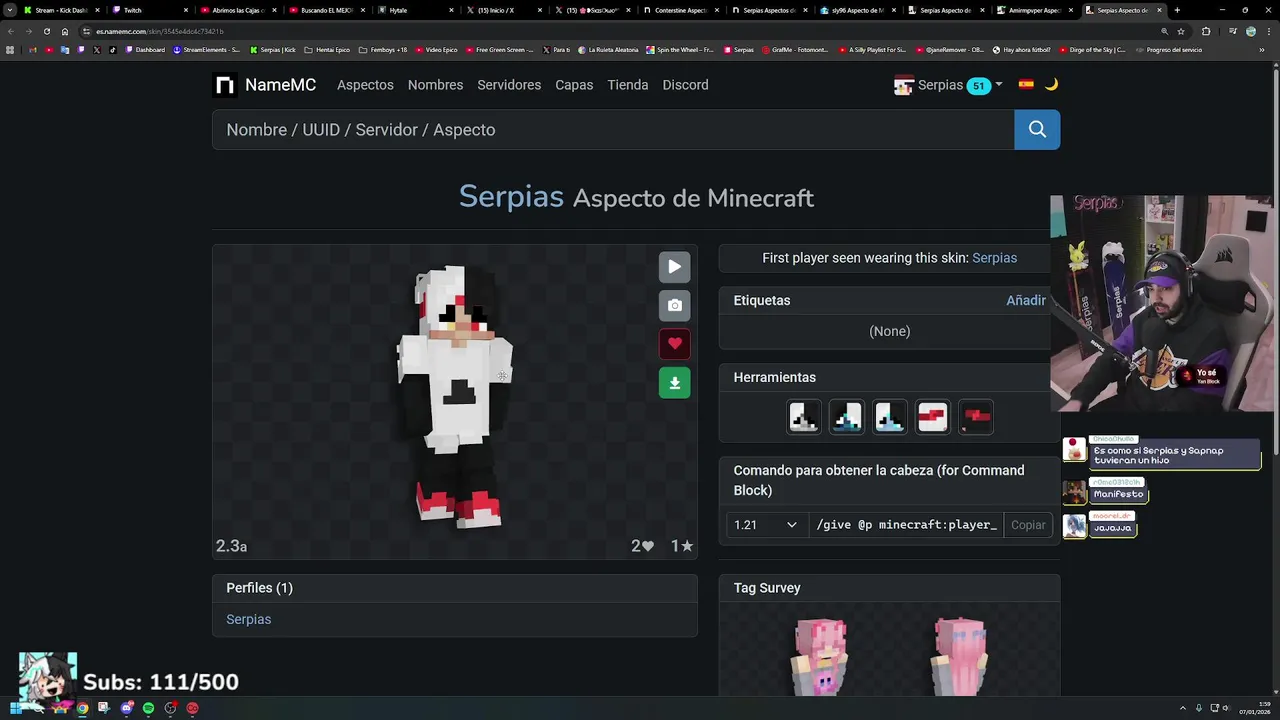This screenshot has width=1280, height=720.
Task: Select the right pink-haired Tag Survey skin
Action: (x=960, y=657)
